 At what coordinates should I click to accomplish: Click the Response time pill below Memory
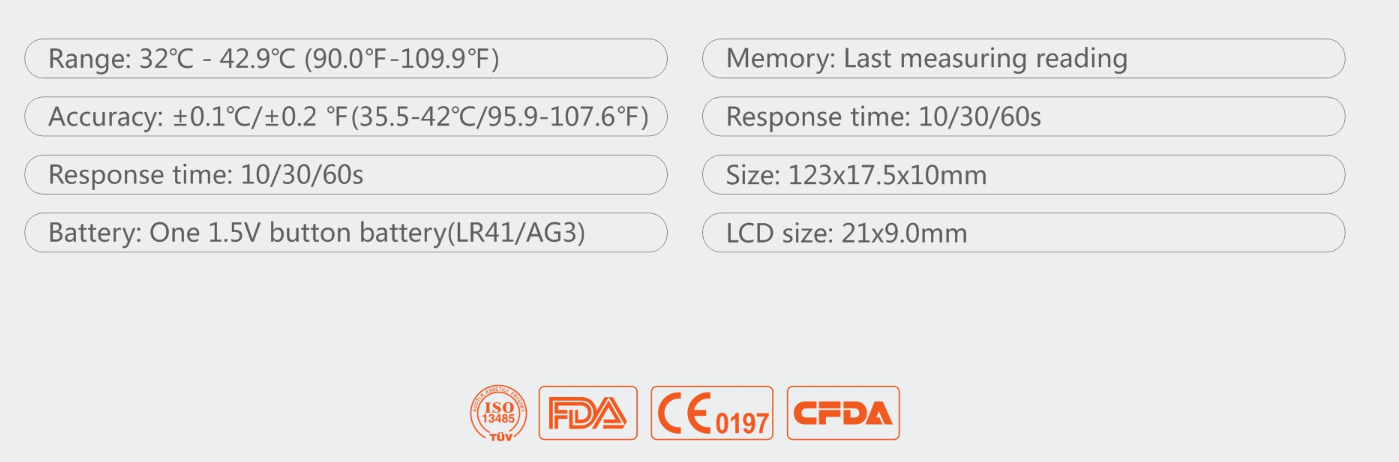tap(1023, 117)
